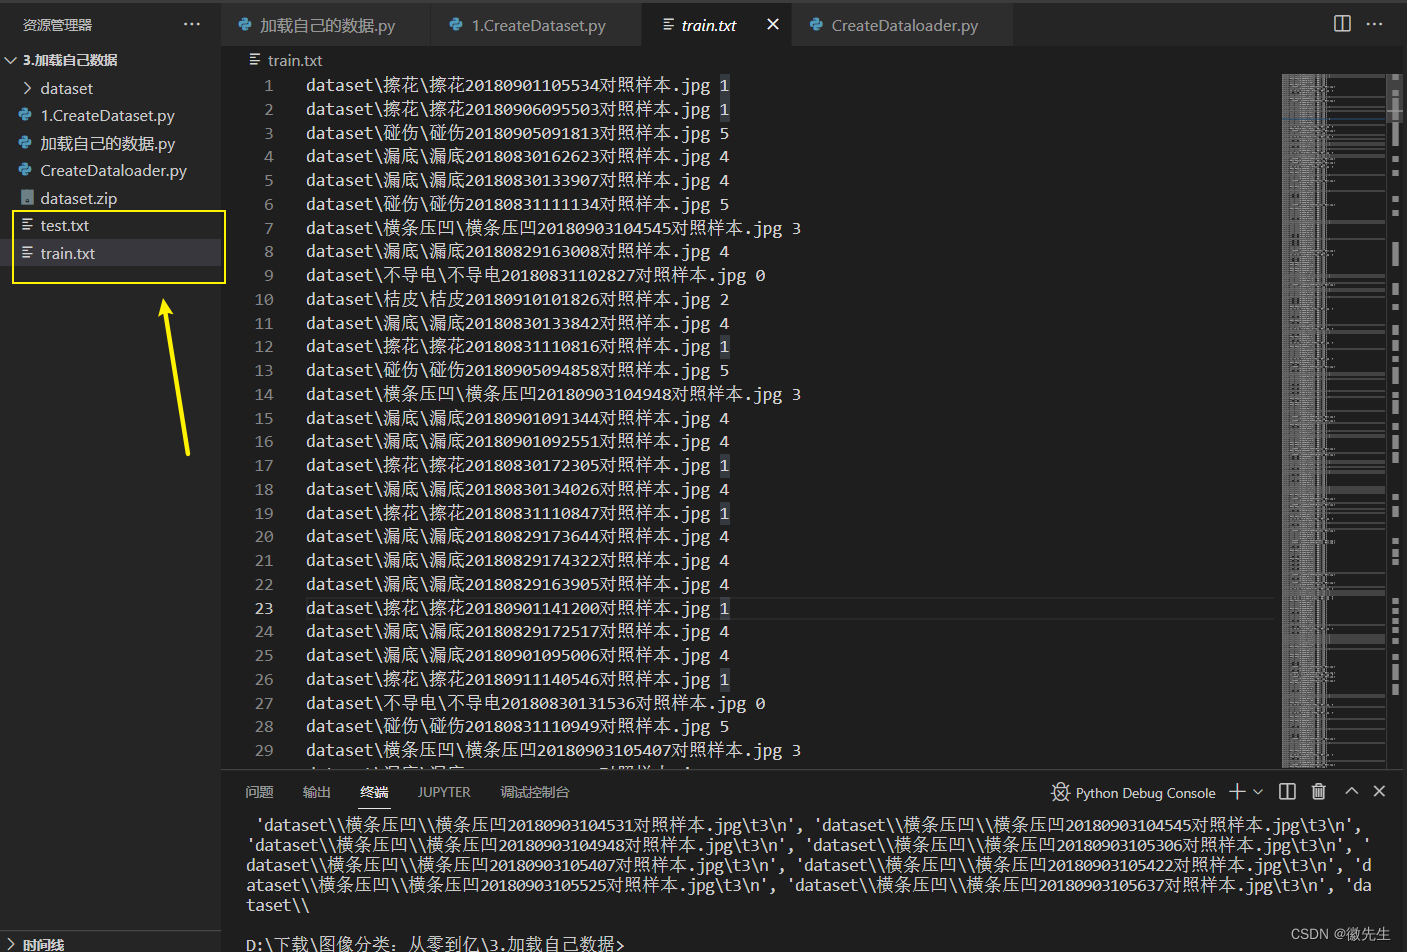
Task: Click the train.txt breadcrumb
Action: point(294,60)
